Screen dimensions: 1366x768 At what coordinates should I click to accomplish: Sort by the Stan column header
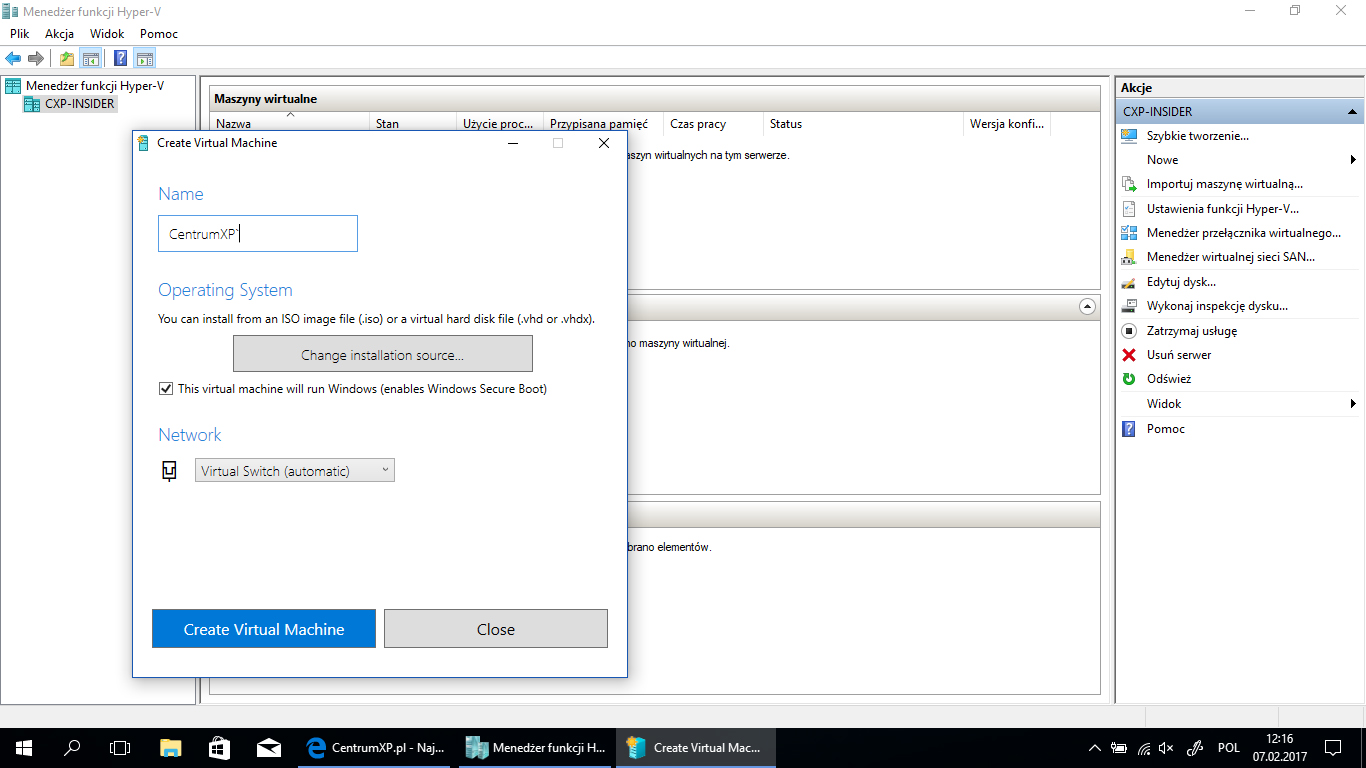413,124
